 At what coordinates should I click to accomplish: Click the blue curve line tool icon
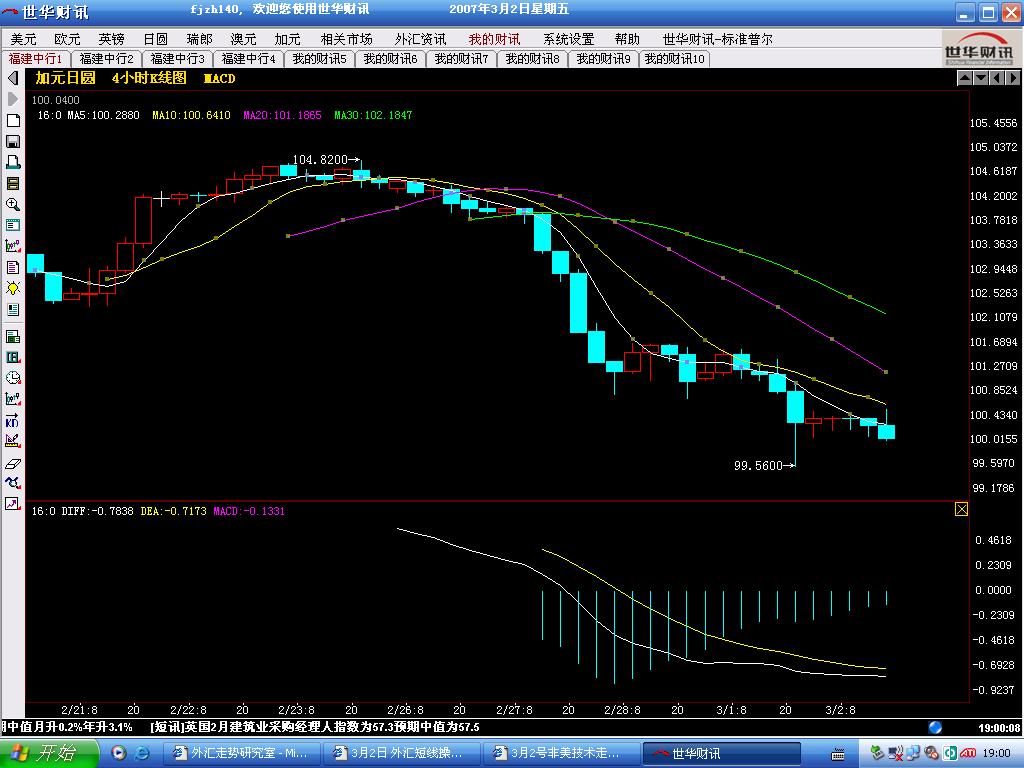click(x=12, y=483)
